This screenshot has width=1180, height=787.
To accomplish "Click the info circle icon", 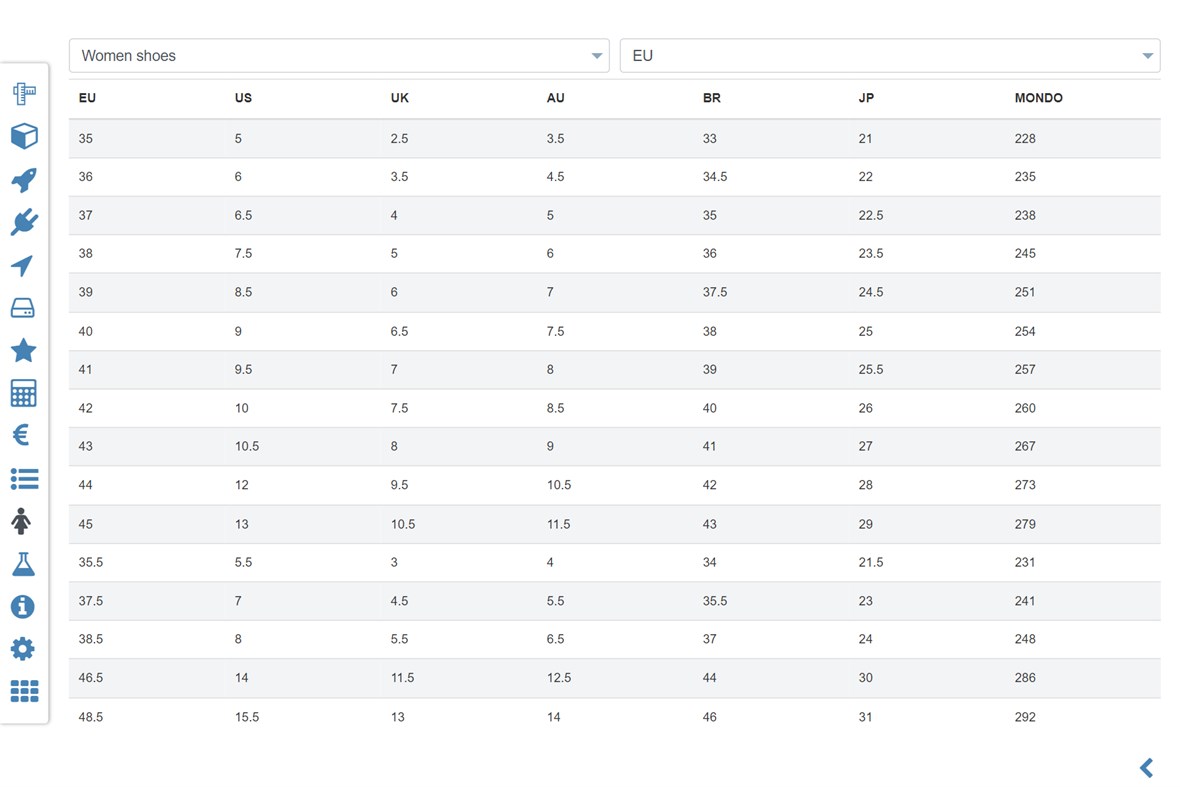I will click(22, 606).
